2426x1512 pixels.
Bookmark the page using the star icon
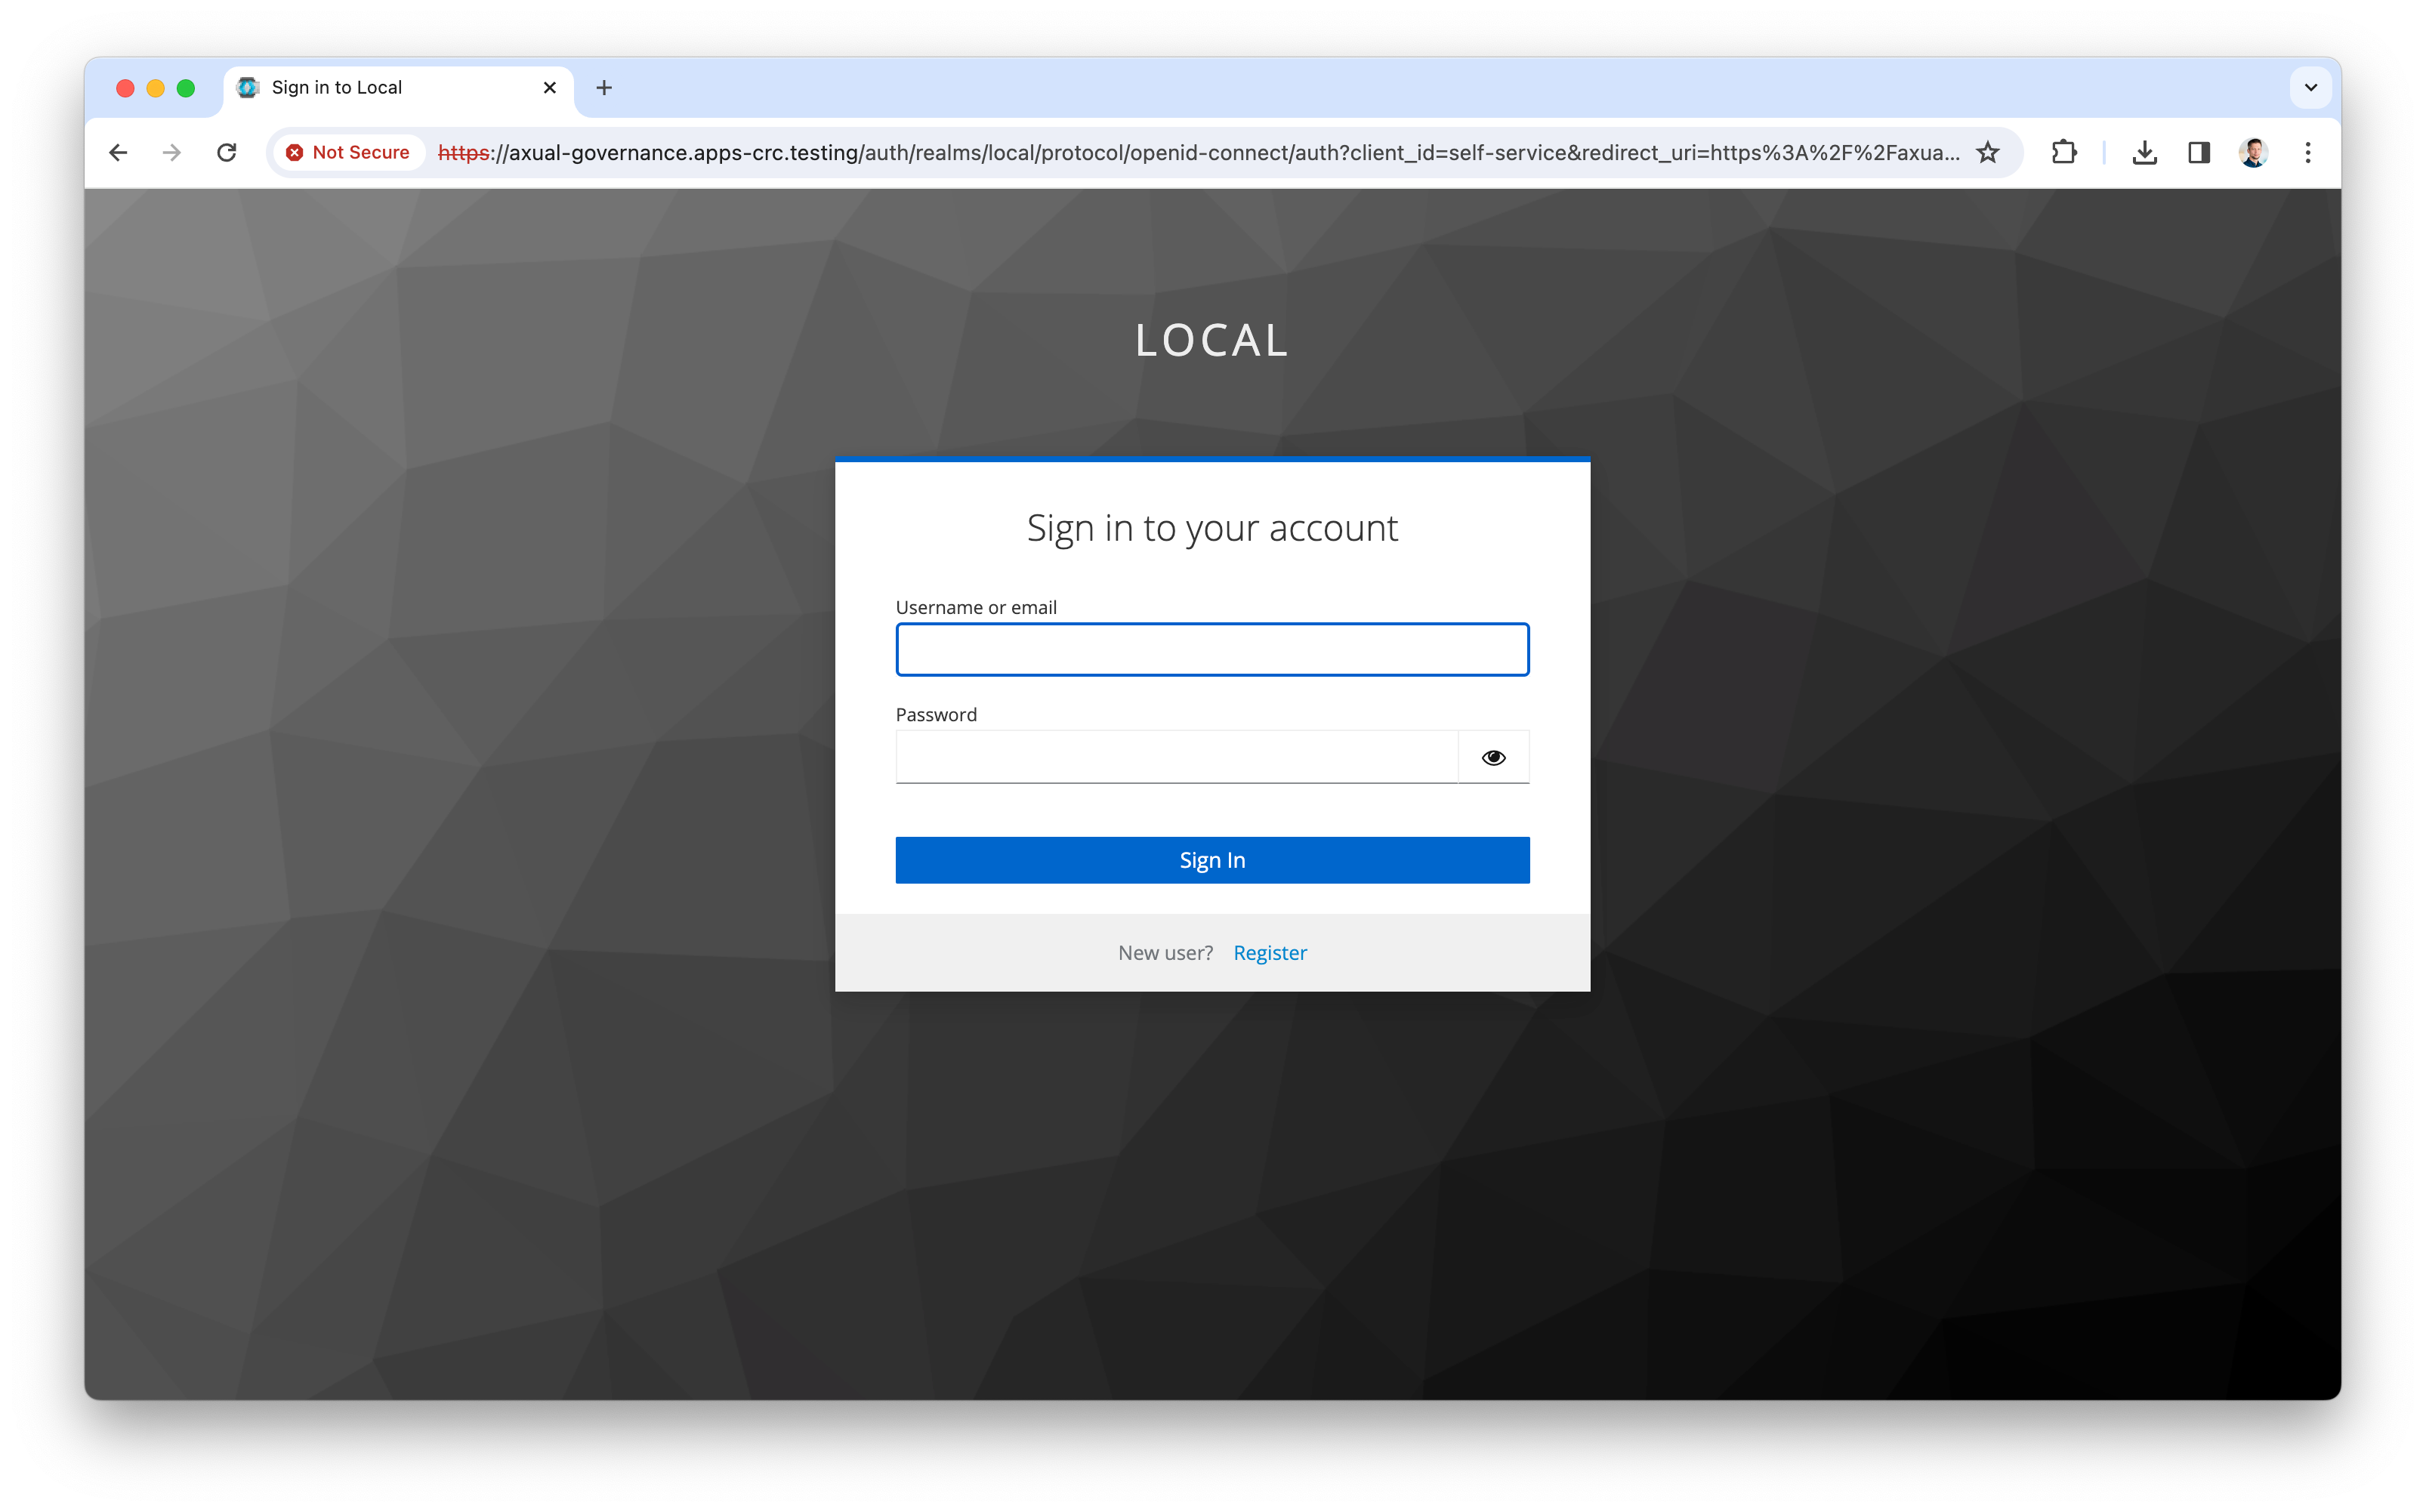point(1988,152)
